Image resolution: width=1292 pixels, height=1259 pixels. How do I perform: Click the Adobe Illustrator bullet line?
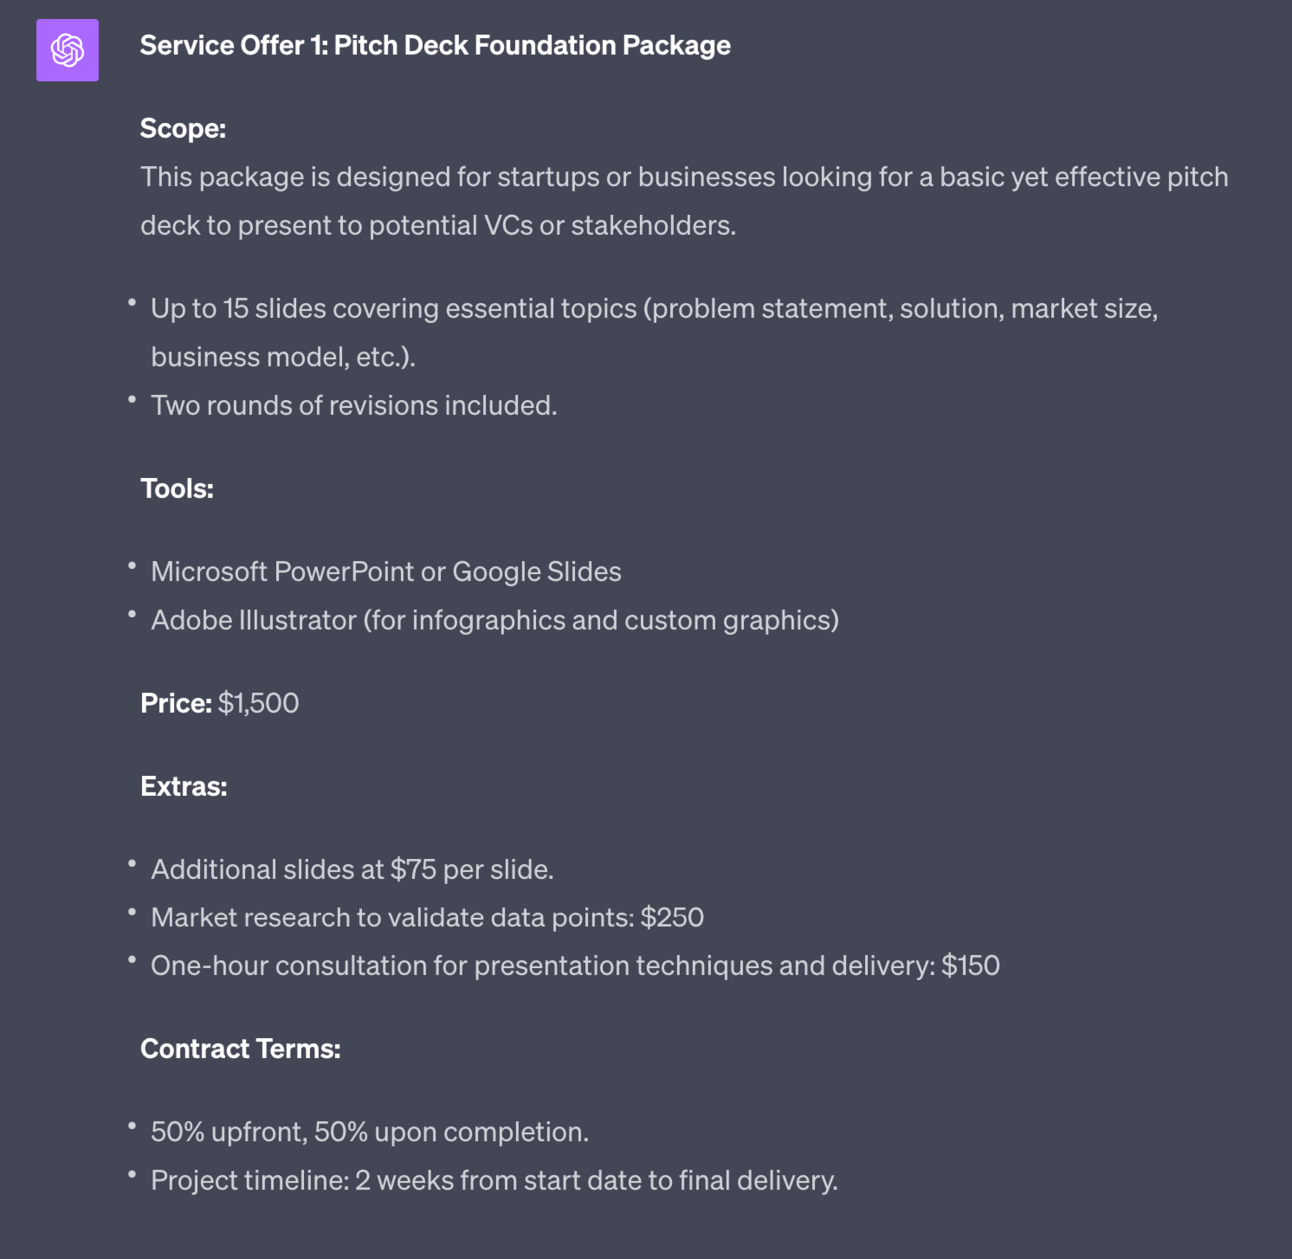495,620
